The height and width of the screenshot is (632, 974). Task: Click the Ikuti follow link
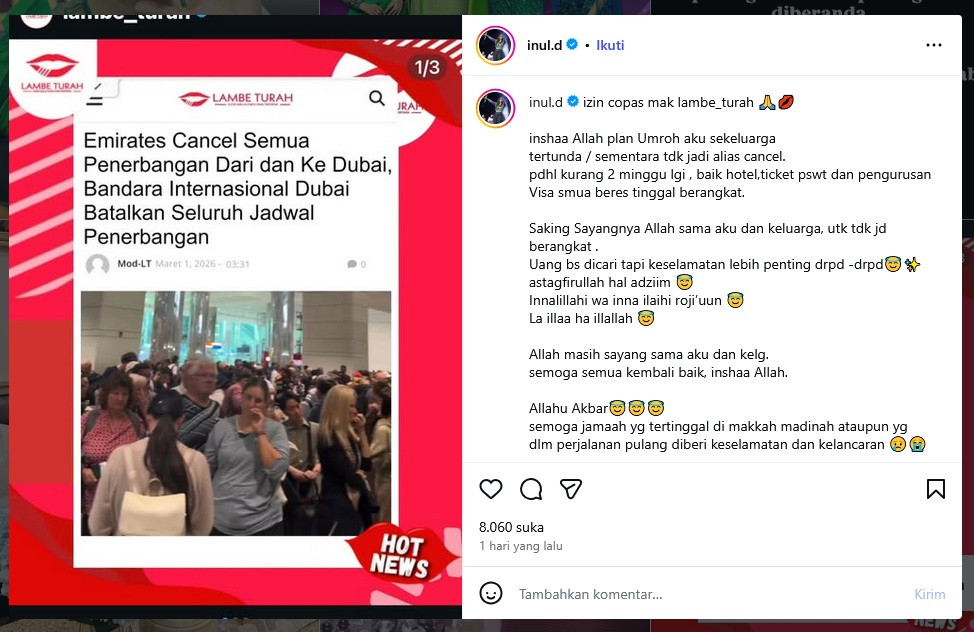click(x=610, y=45)
